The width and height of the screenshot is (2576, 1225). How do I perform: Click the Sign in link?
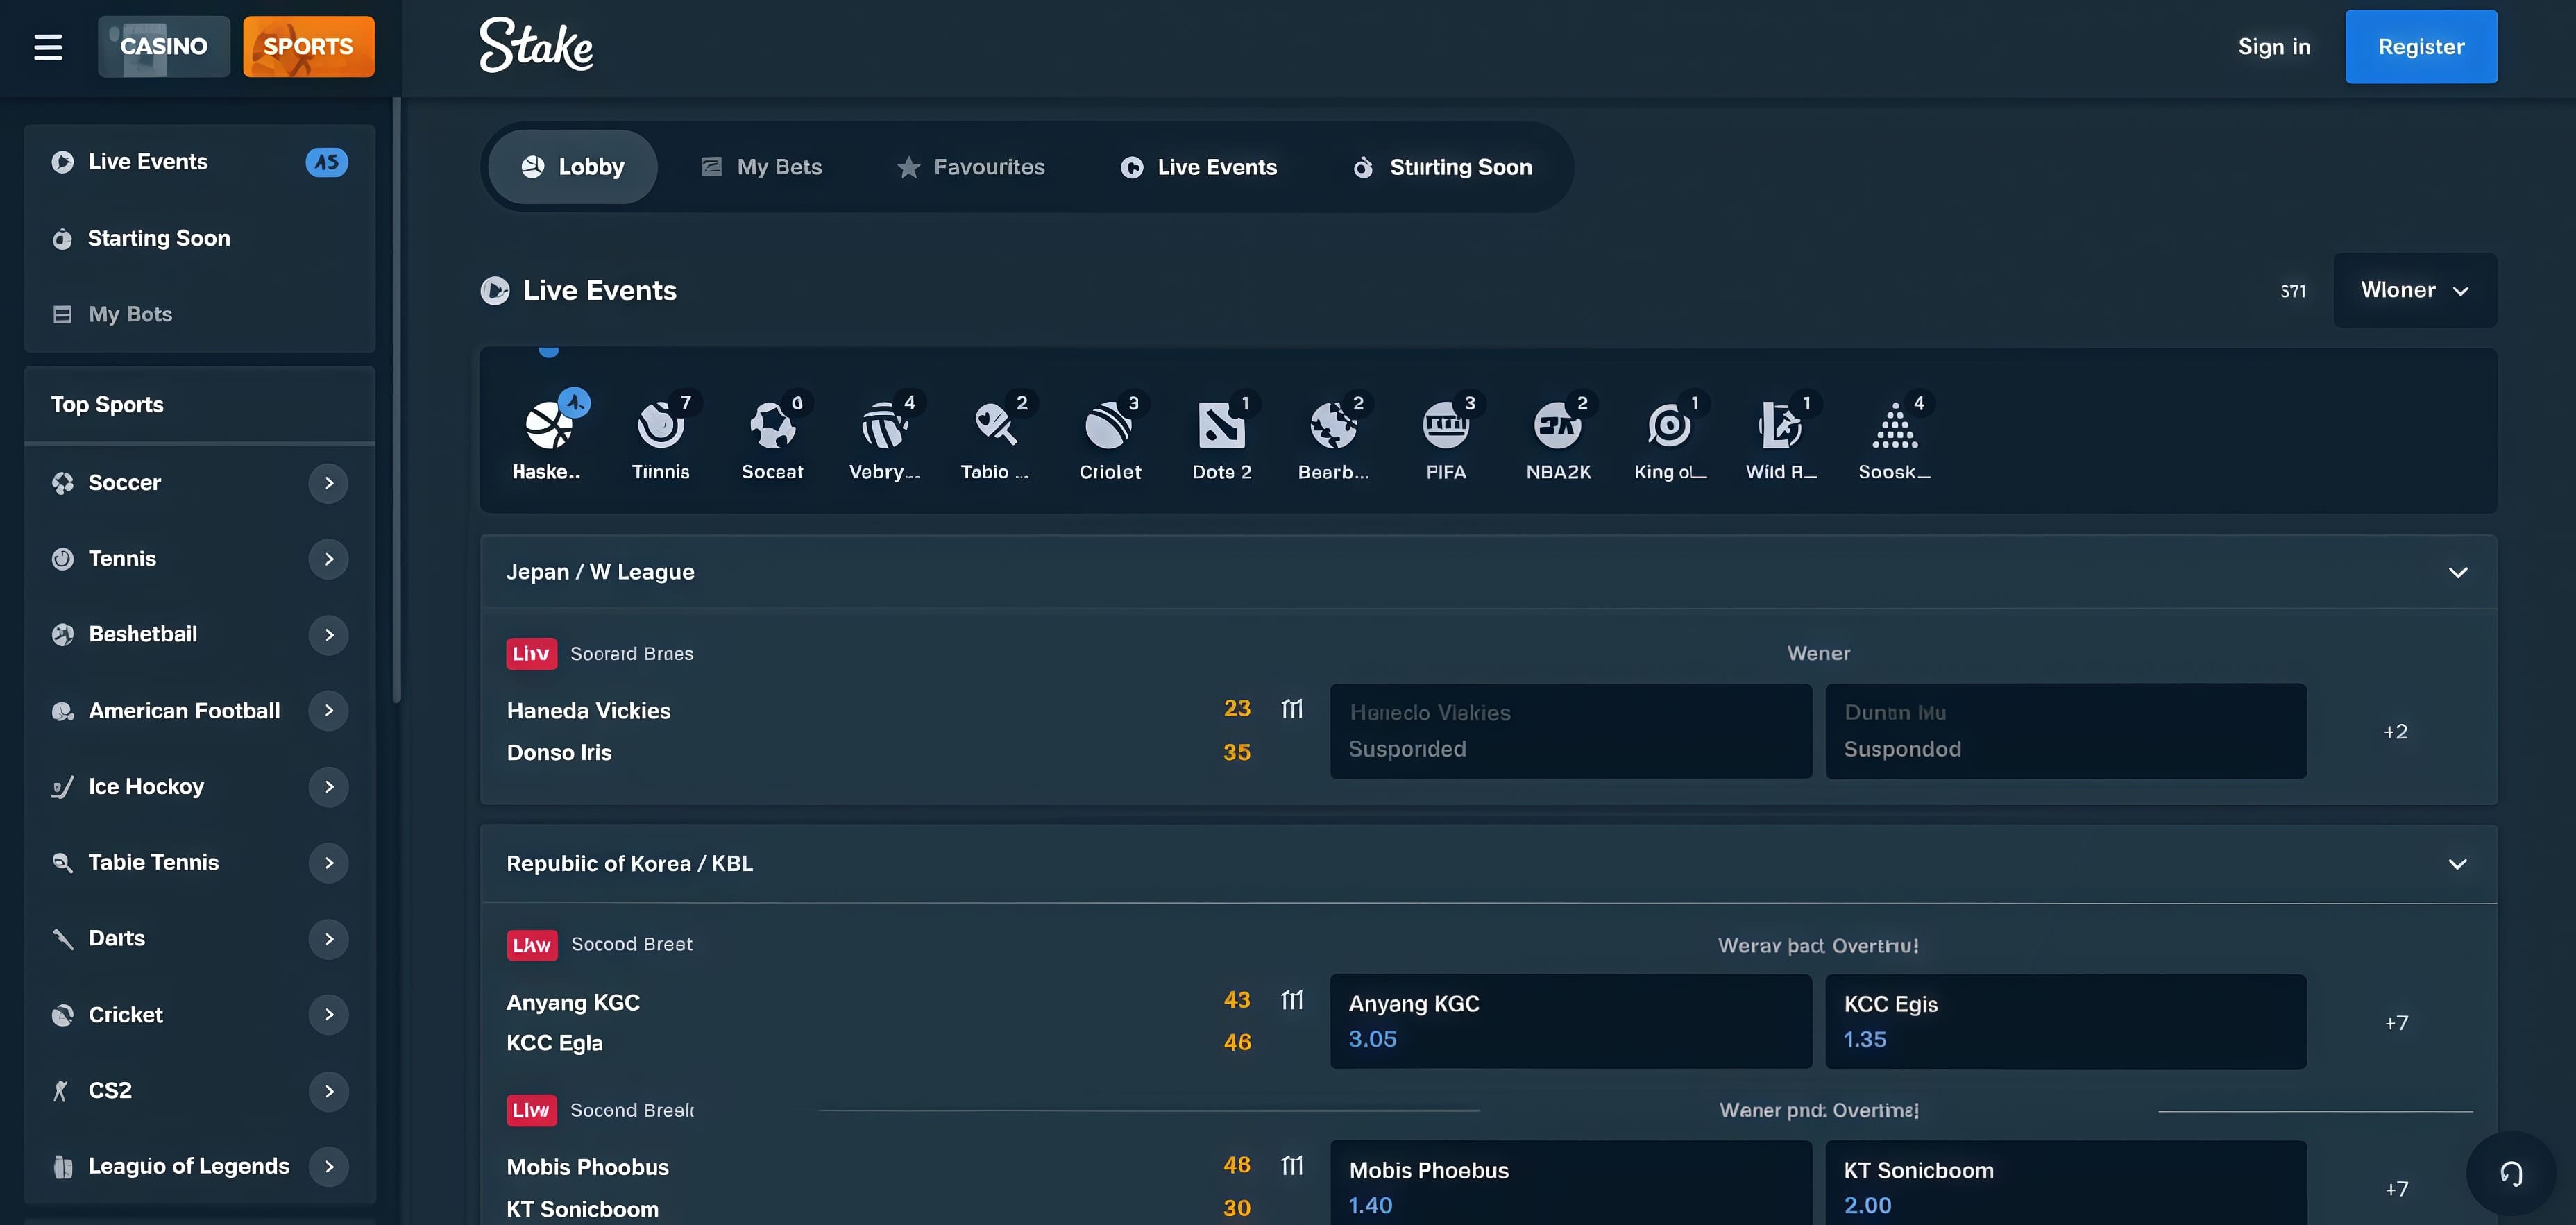pos(2273,47)
